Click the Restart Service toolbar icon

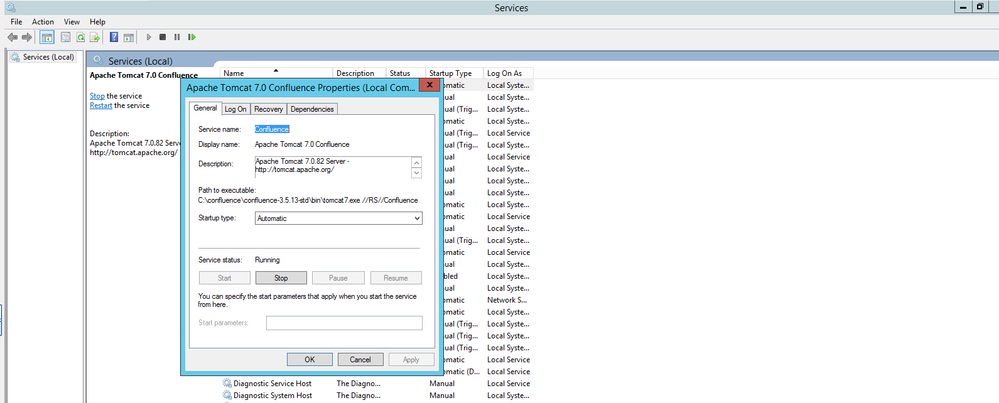tap(191, 38)
